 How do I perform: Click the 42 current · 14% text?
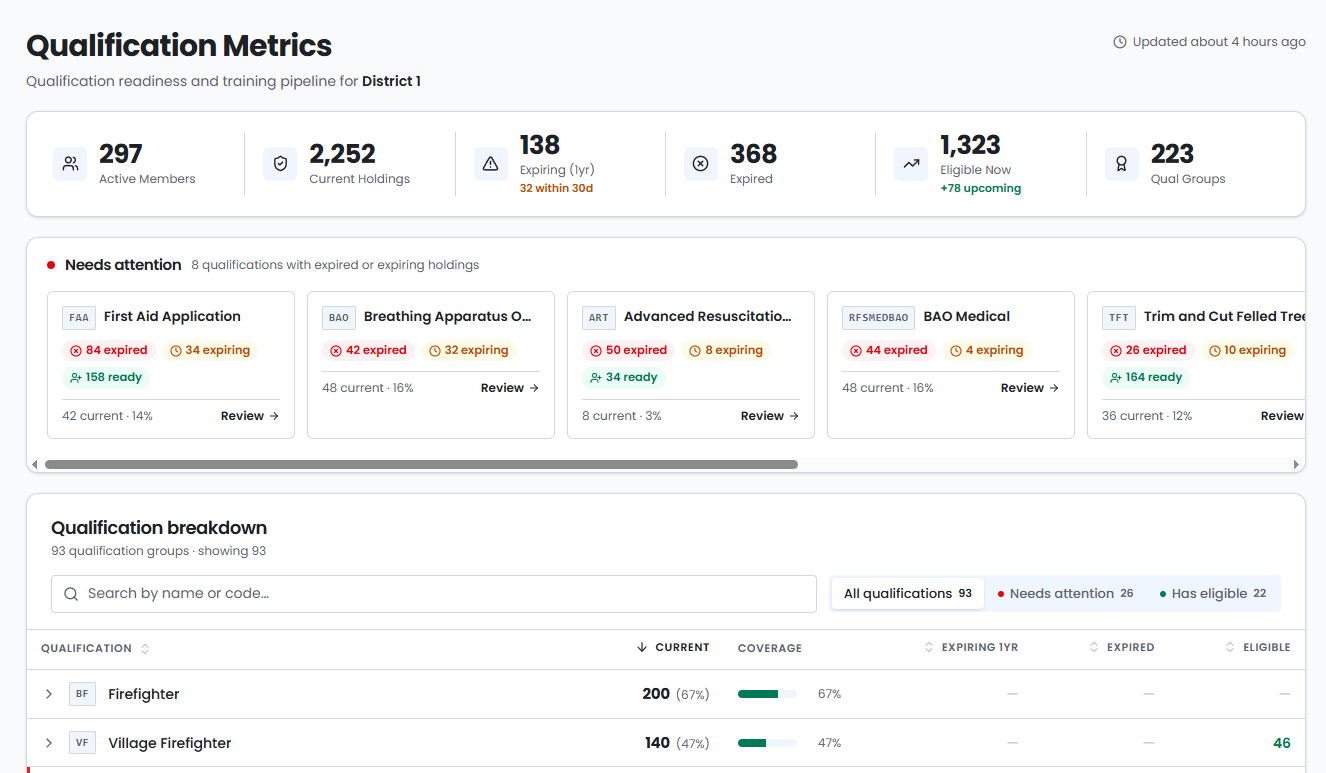tap(107, 416)
